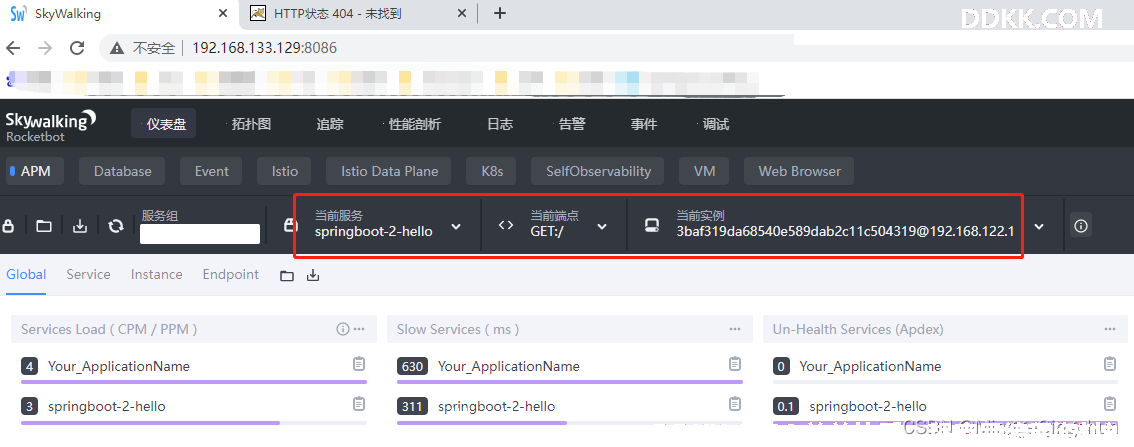The image size is (1134, 447).
Task: Open the 事件 event page
Action: (x=644, y=124)
